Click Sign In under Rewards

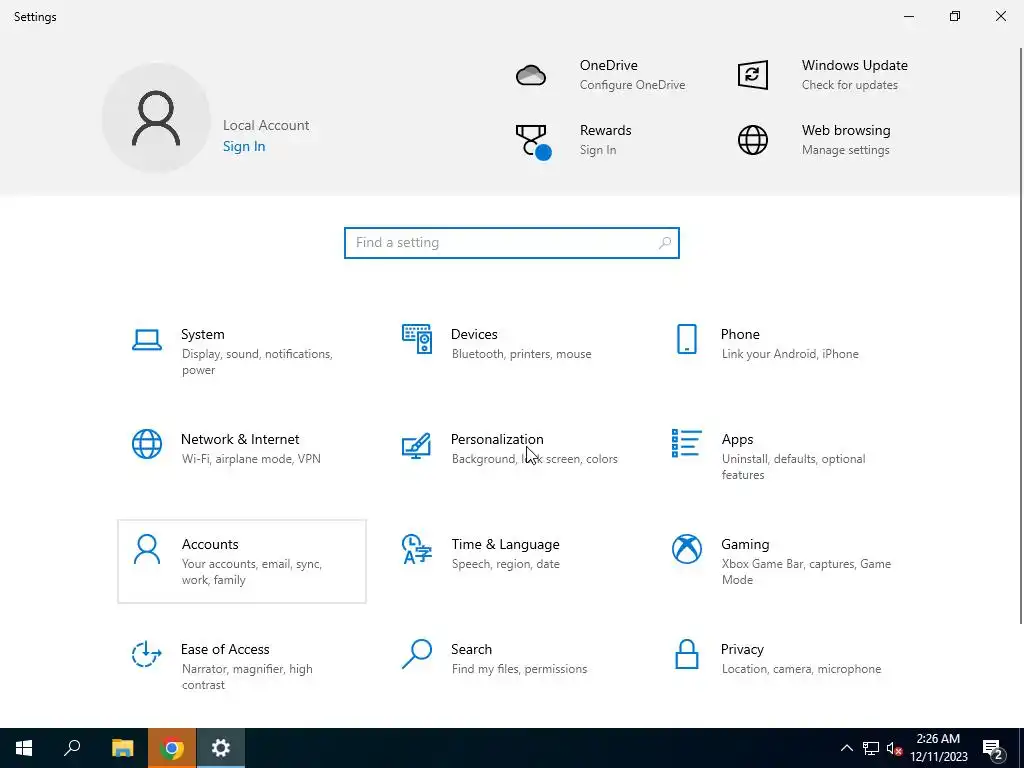point(598,150)
